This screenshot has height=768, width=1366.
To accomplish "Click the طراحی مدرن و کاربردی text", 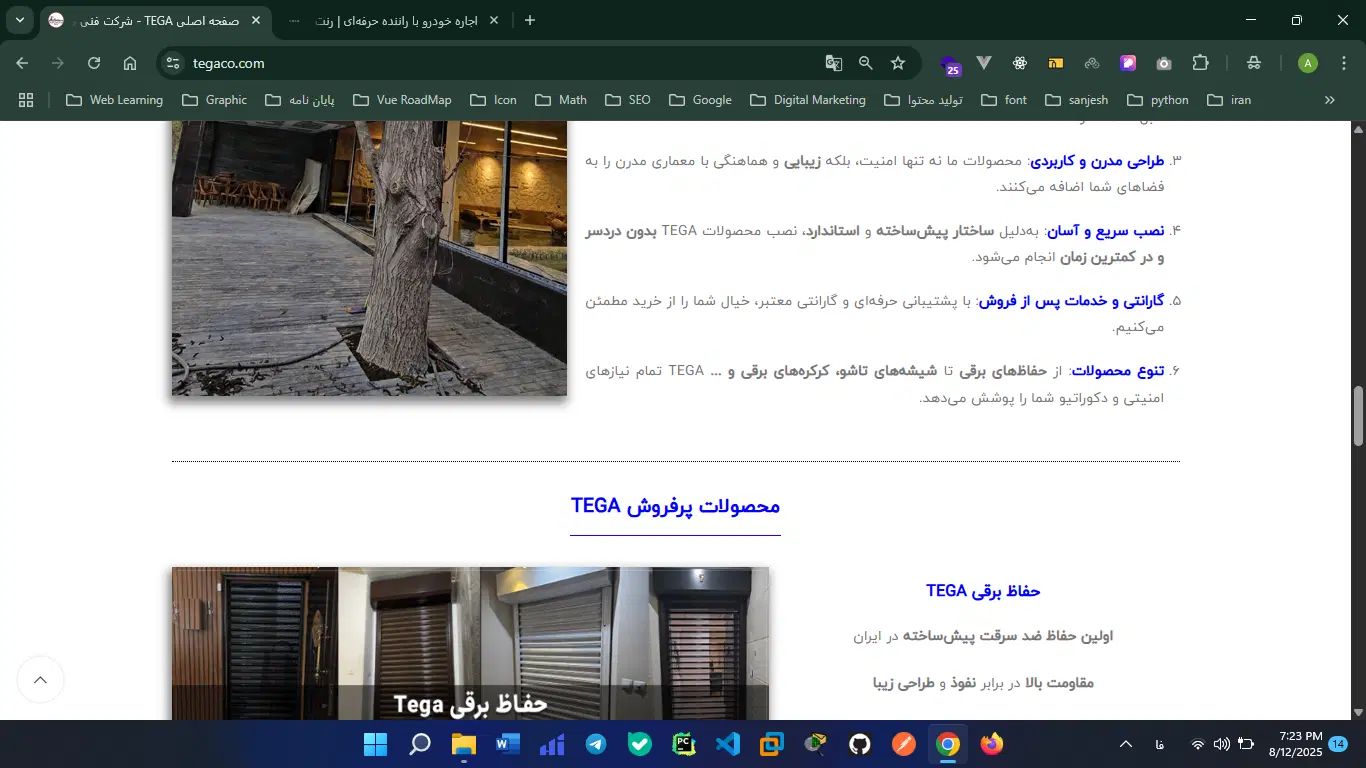I will (1097, 160).
